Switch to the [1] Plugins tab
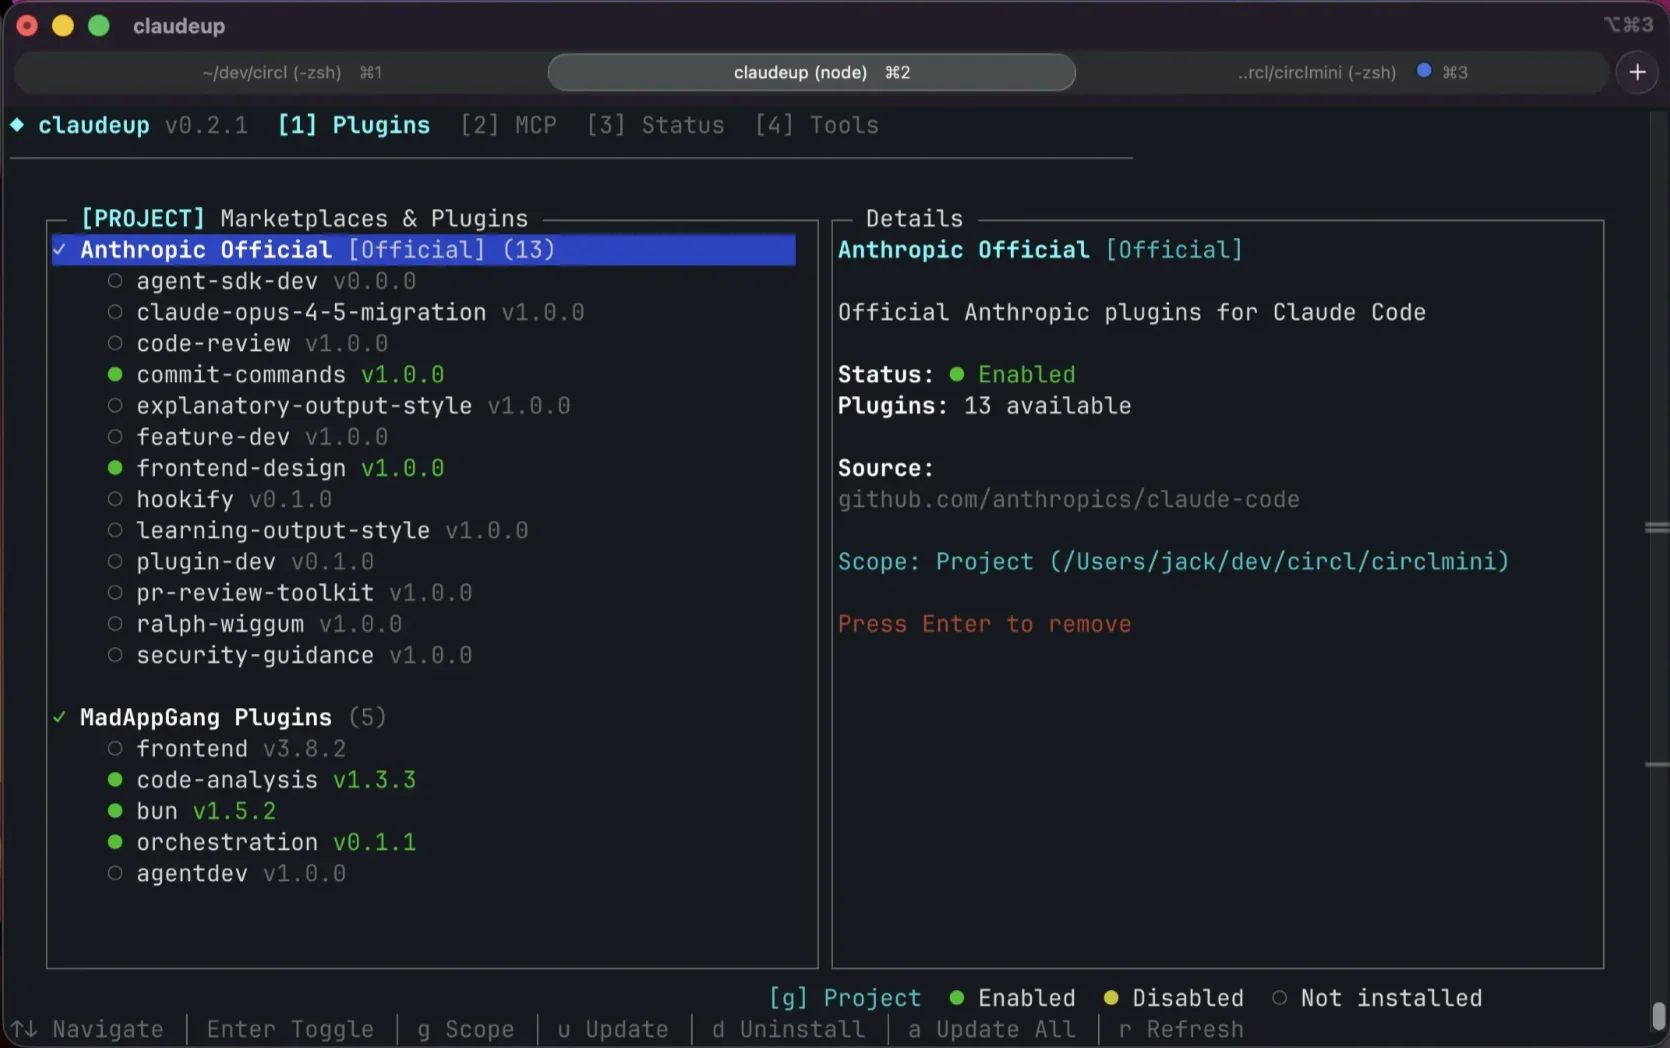 (354, 125)
